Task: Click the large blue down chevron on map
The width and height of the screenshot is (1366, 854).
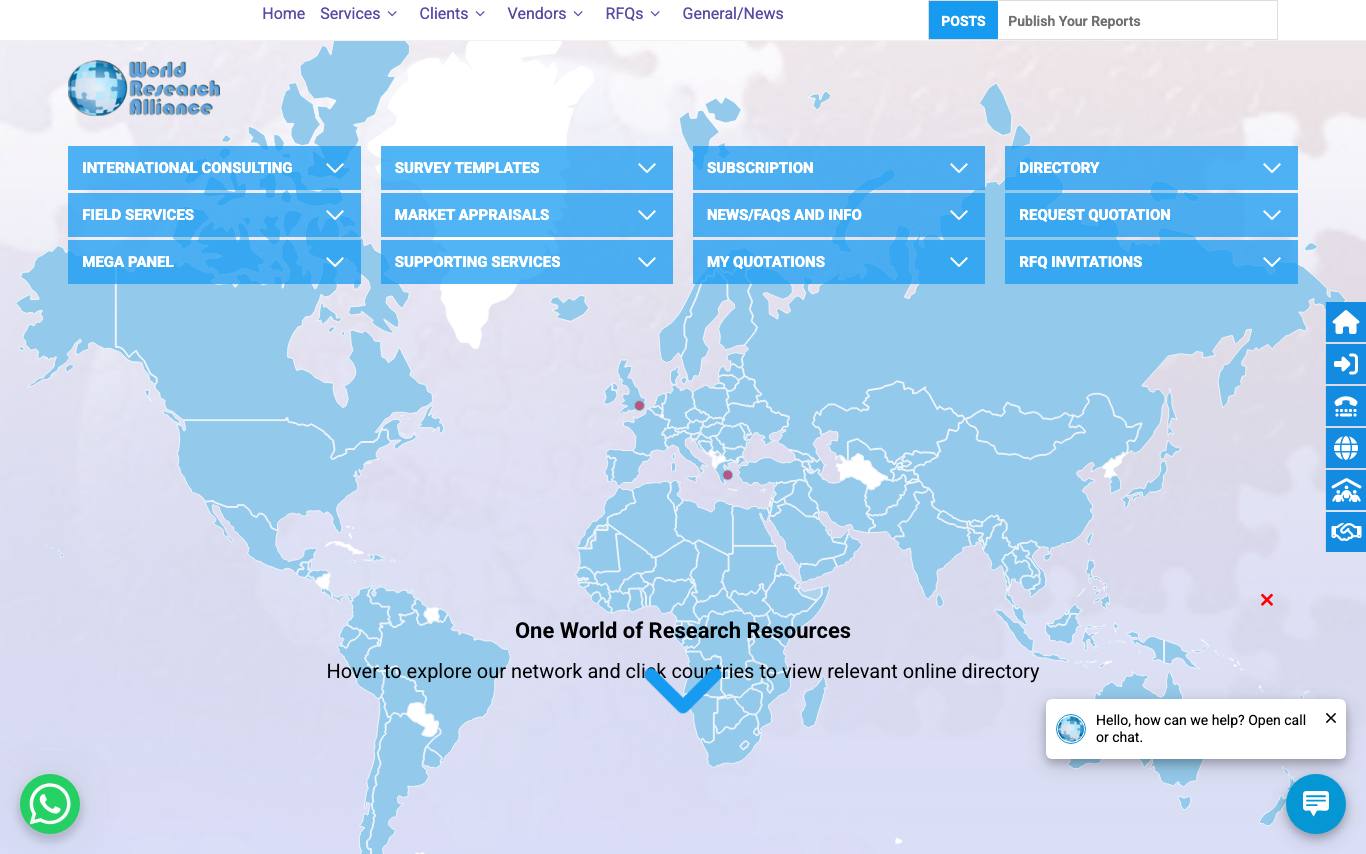Action: [x=683, y=690]
